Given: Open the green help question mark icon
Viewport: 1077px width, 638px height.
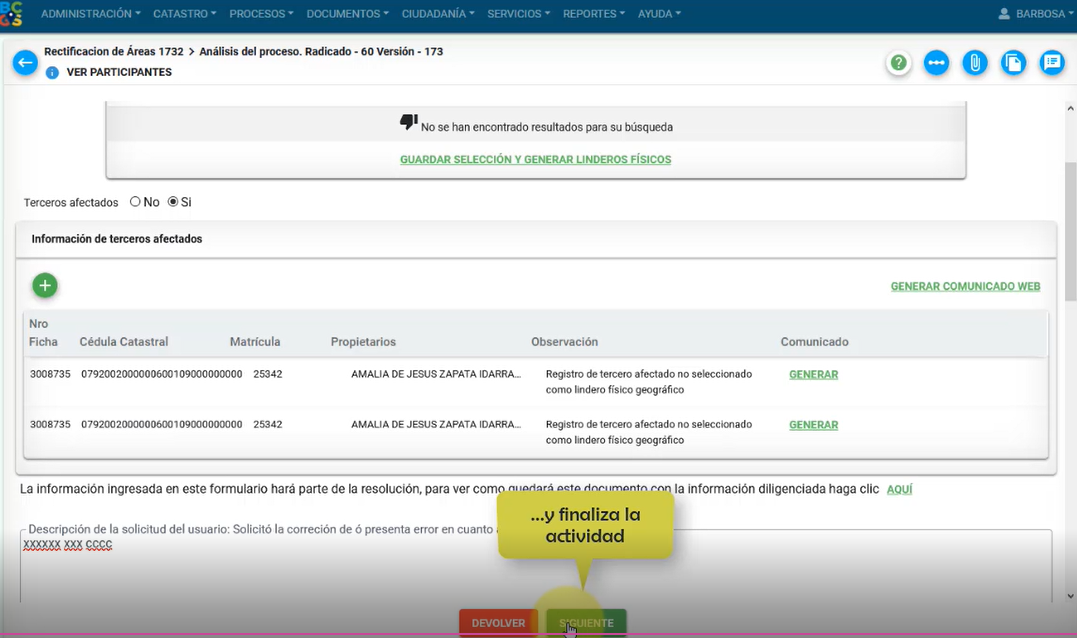Looking at the screenshot, I should coord(898,63).
